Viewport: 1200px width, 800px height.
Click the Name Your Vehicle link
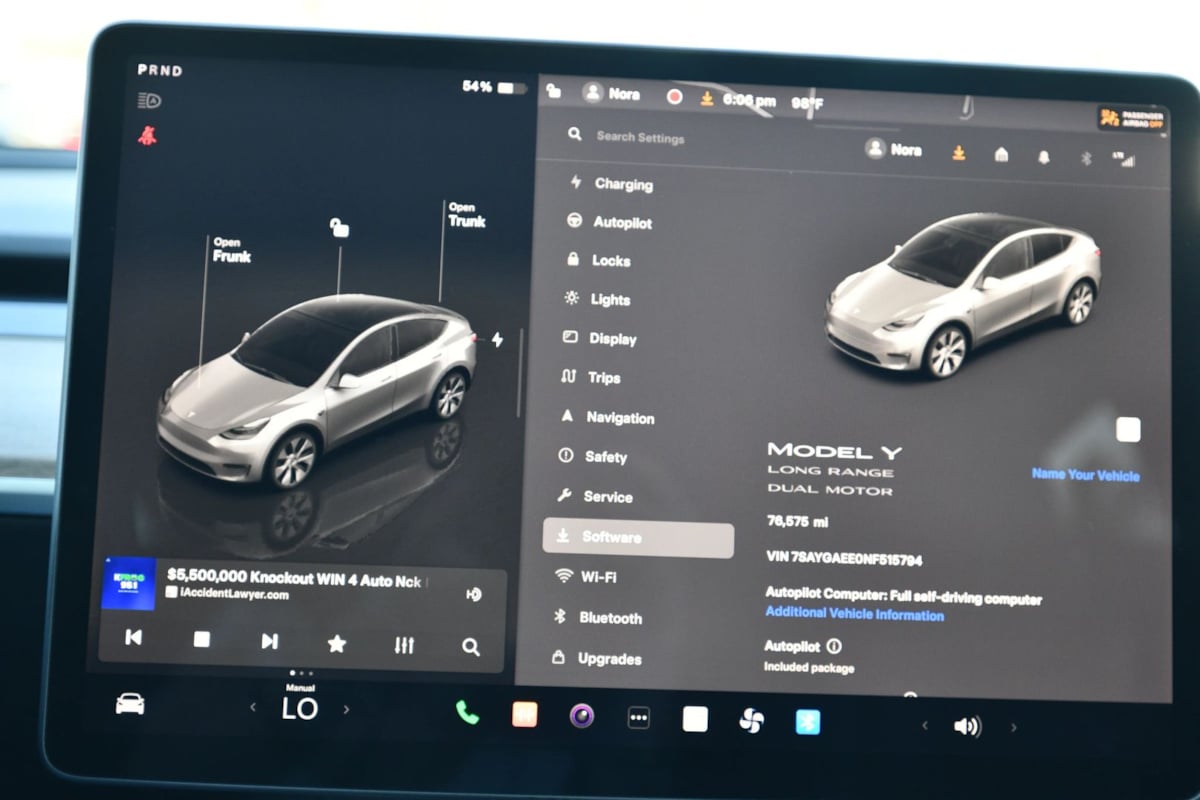coord(1085,475)
